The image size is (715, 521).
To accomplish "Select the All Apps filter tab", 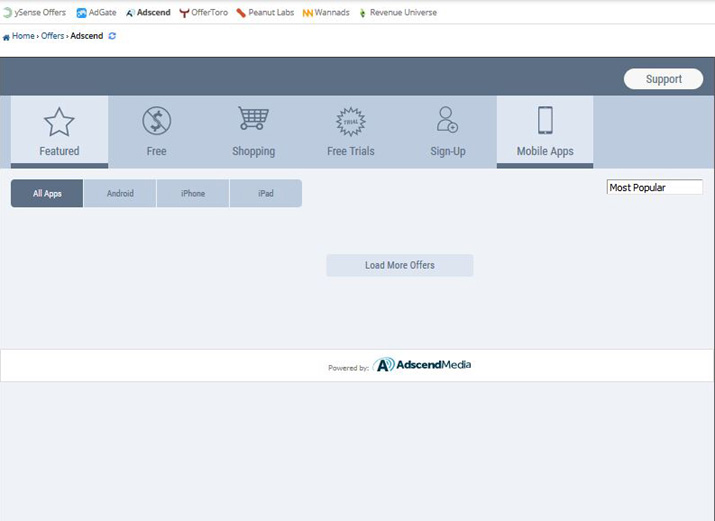I will click(47, 193).
